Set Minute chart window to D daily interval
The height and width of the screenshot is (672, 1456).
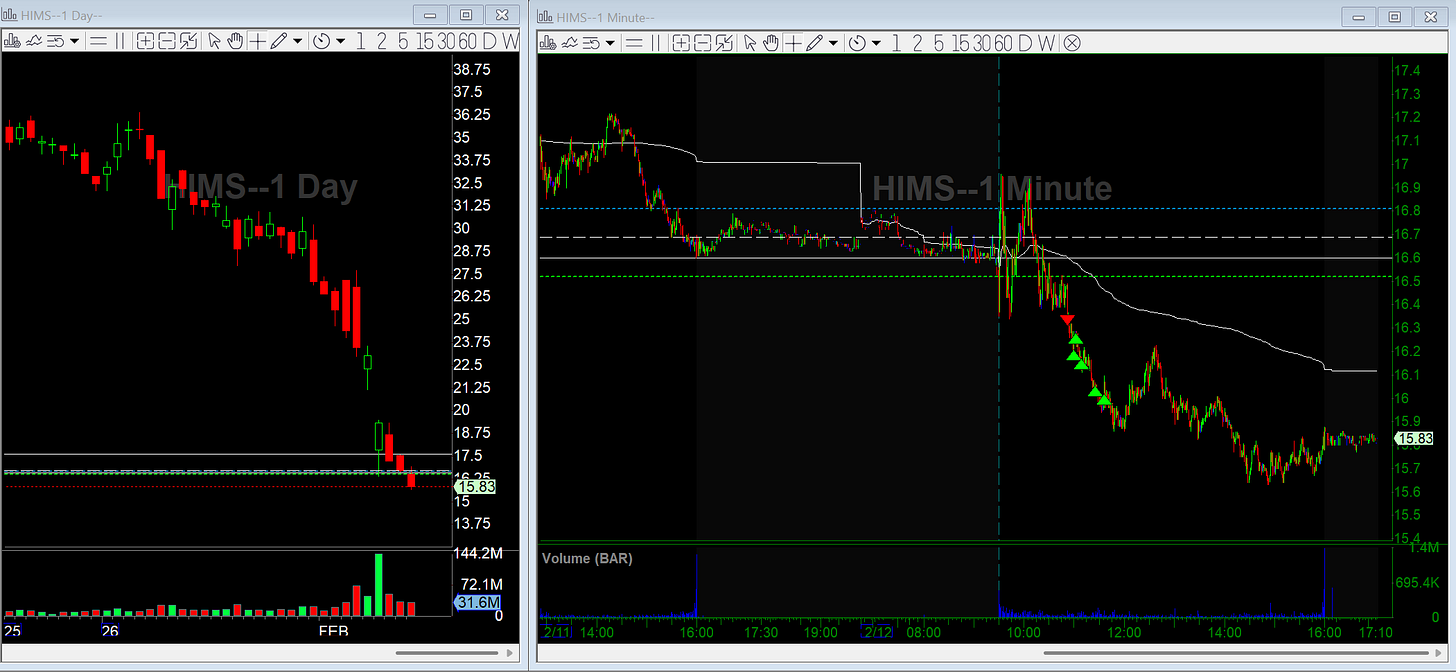pos(1024,42)
